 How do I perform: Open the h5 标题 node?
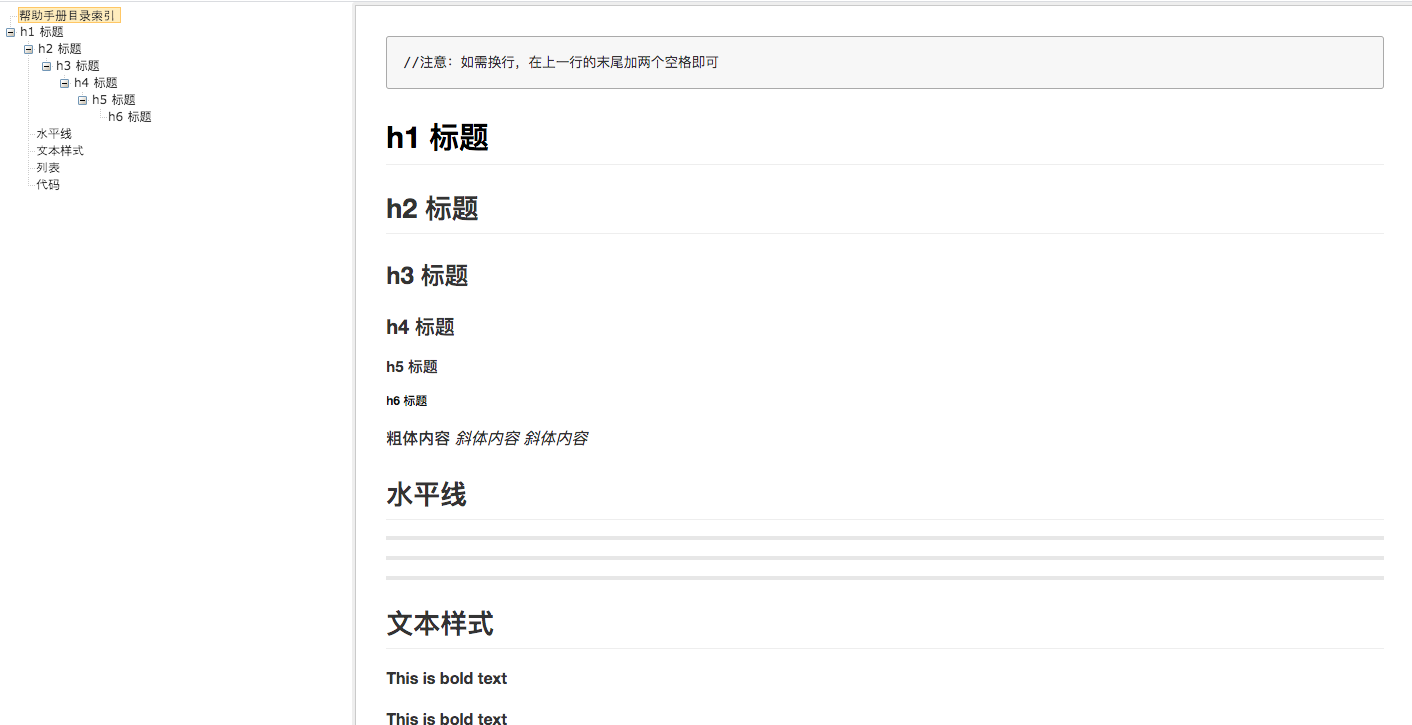click(x=113, y=99)
